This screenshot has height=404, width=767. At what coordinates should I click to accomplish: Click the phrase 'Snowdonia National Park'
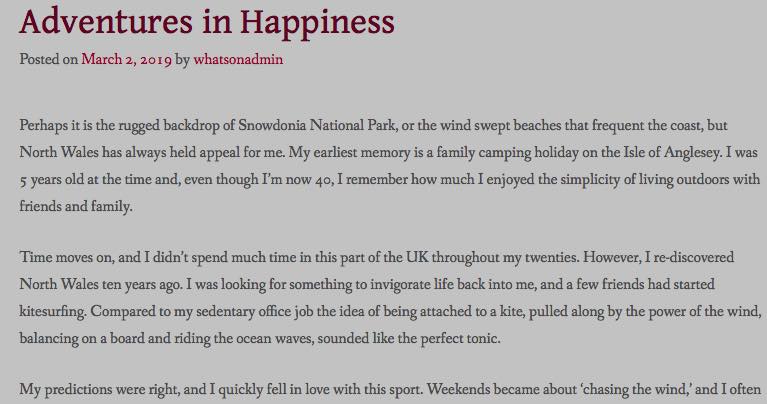[x=340, y=128]
